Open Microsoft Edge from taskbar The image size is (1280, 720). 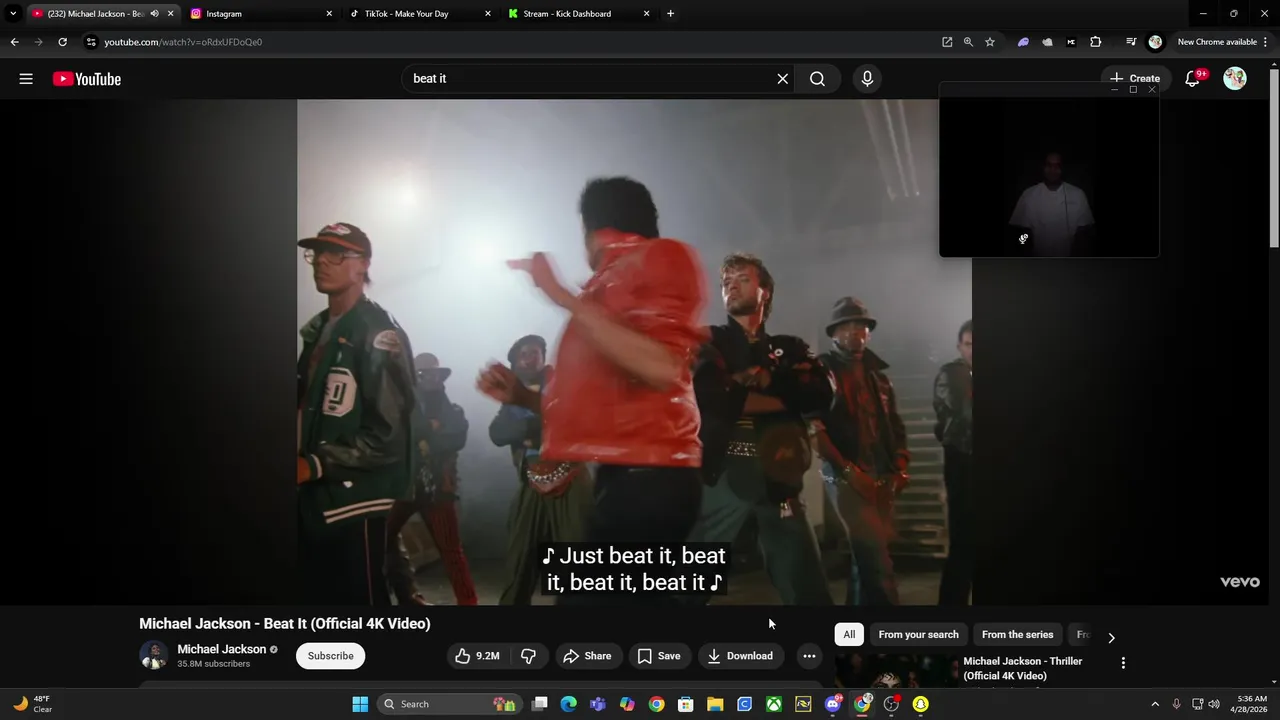569,704
